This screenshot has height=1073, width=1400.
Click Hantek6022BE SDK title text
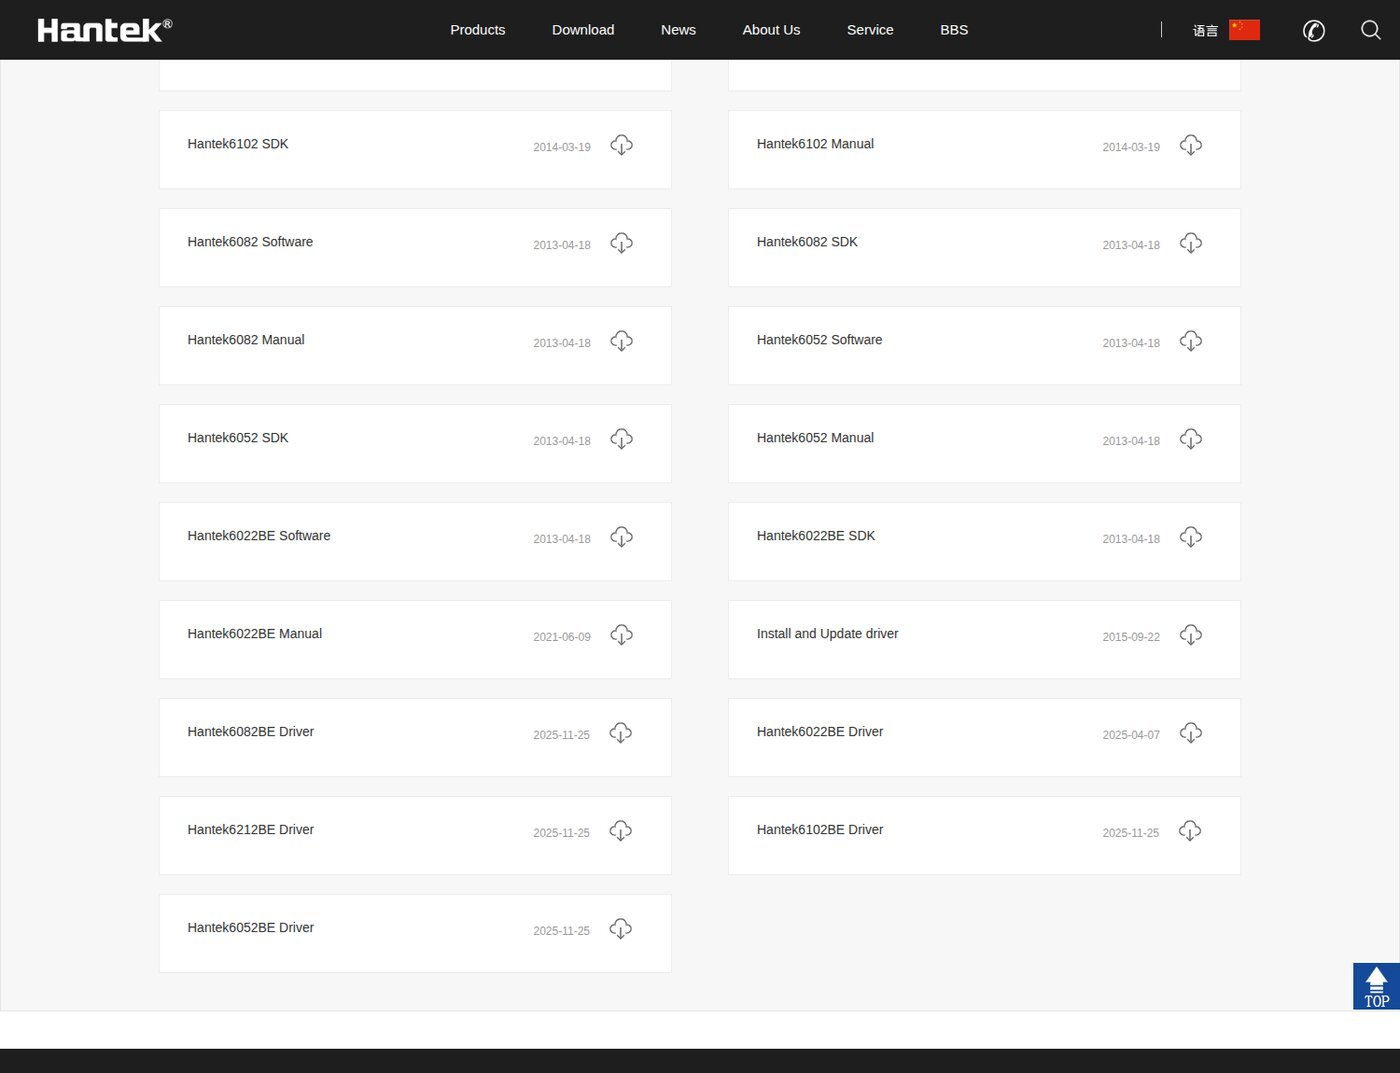(x=816, y=536)
